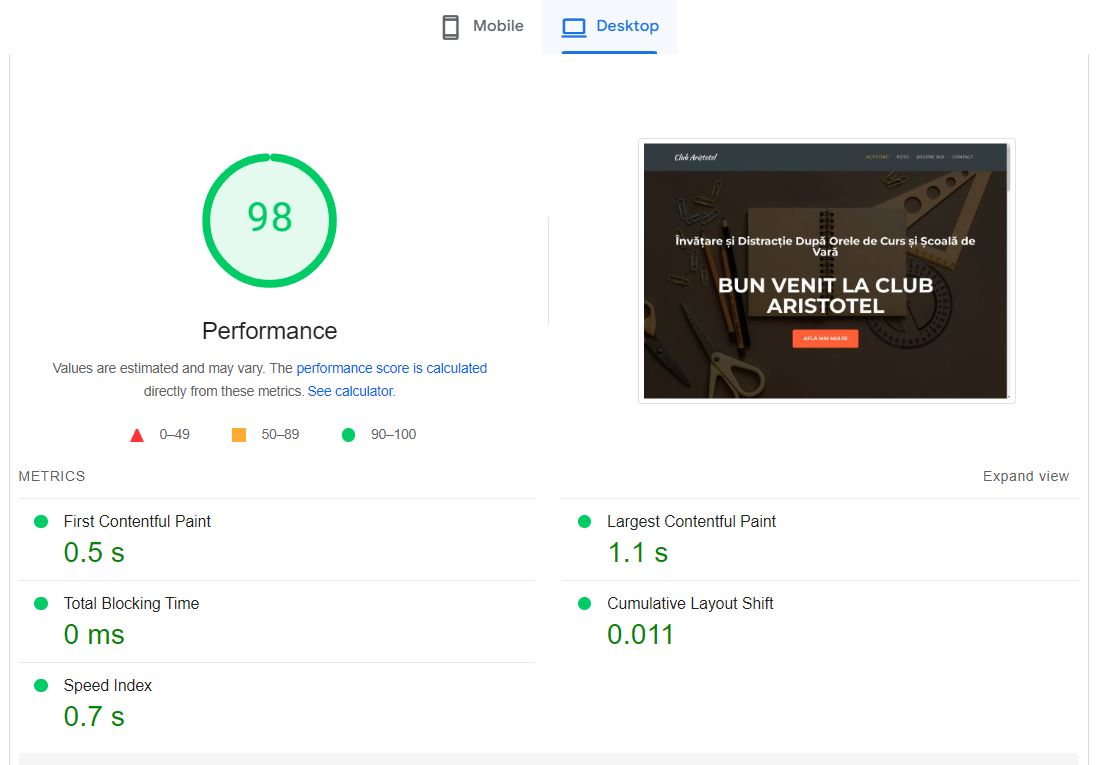Click the Club Aristotel page screenshot thumbnail

[826, 271]
